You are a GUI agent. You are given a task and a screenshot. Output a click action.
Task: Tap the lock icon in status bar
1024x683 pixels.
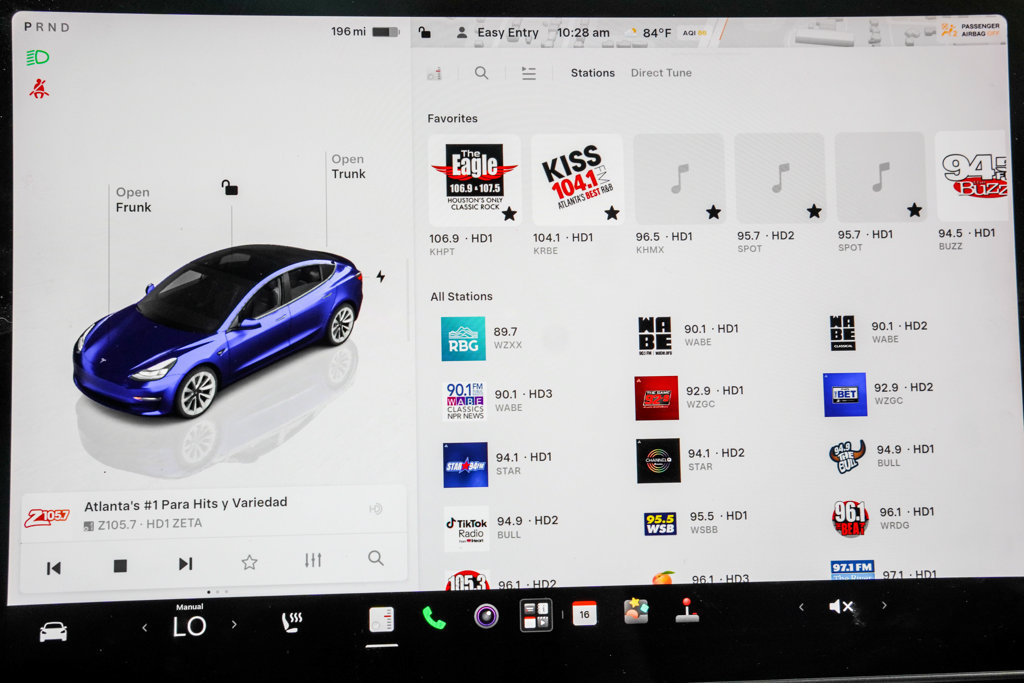pyautogui.click(x=424, y=32)
